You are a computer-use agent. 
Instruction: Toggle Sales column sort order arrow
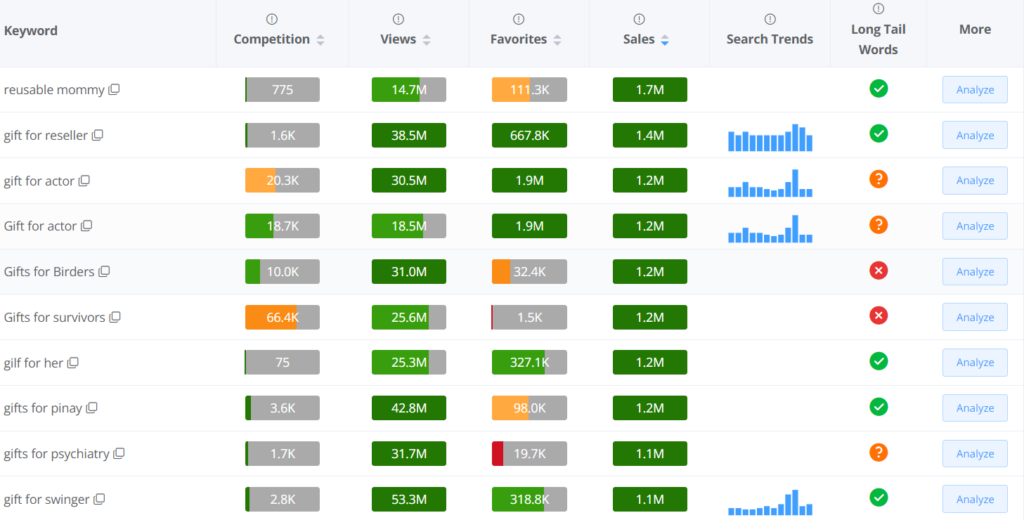pos(665,40)
